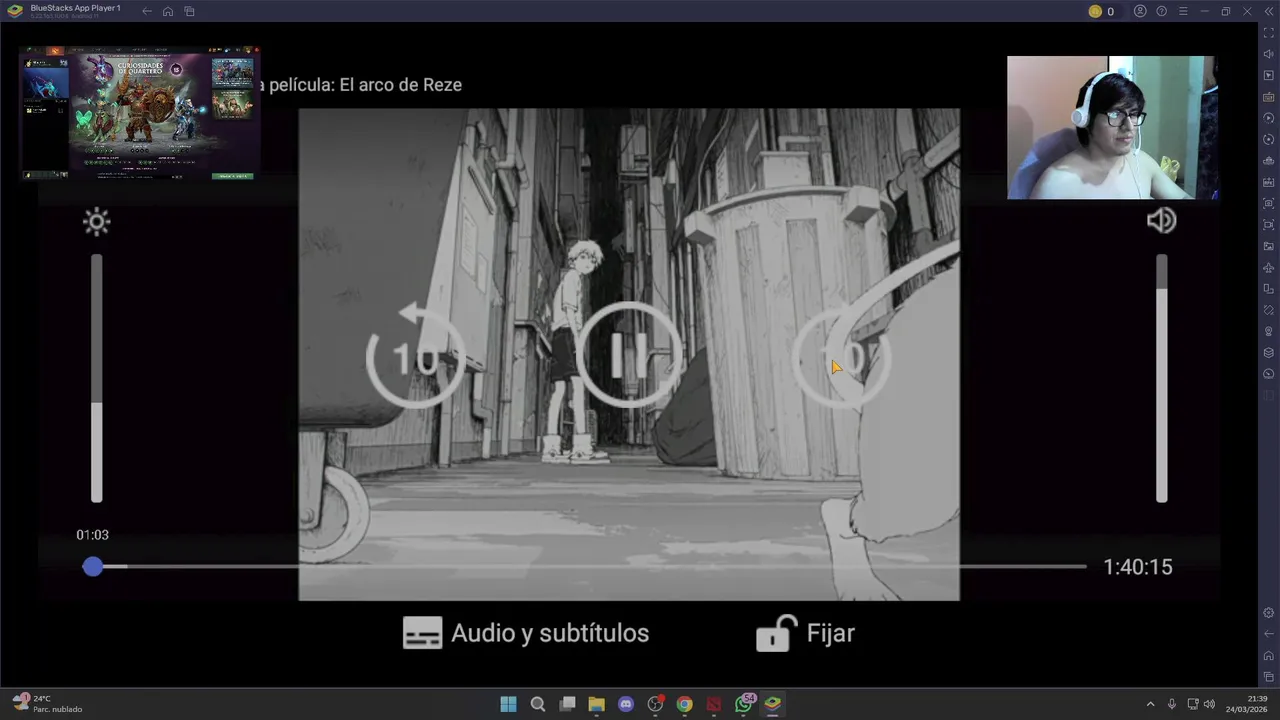
Task: Adjust the player's vertical volume slider
Action: (x=1161, y=378)
